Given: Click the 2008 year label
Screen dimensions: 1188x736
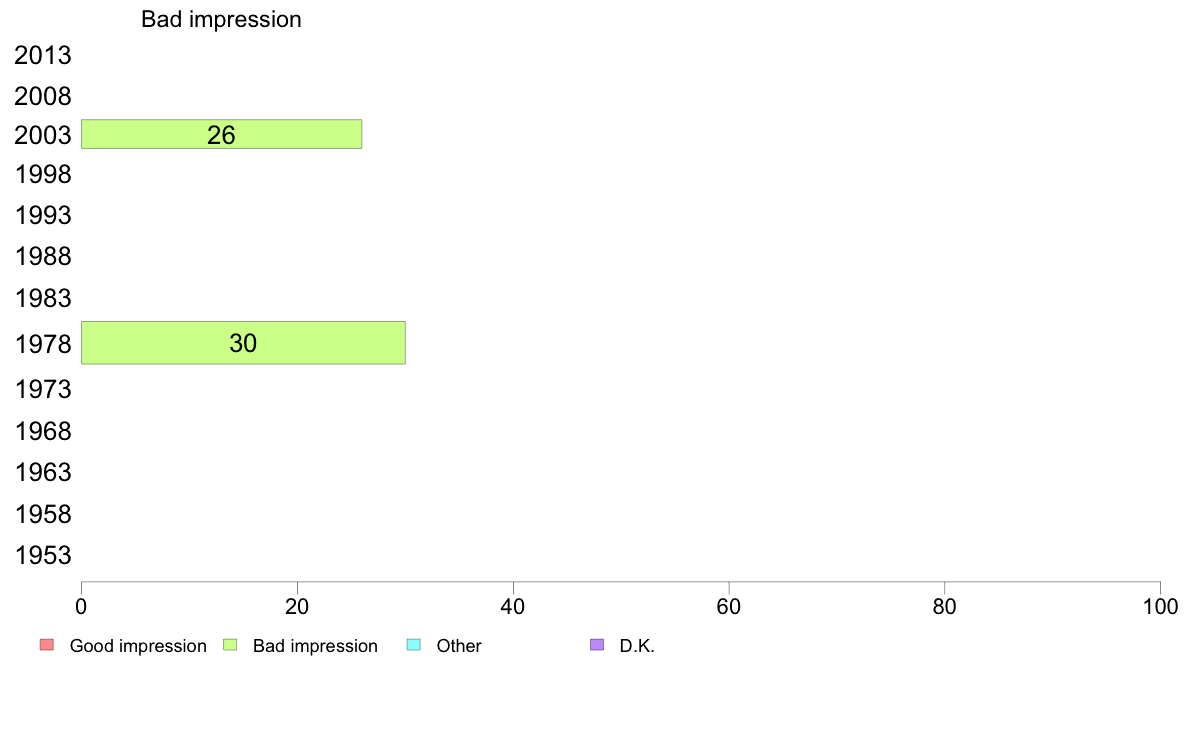Looking at the screenshot, I should tap(43, 97).
